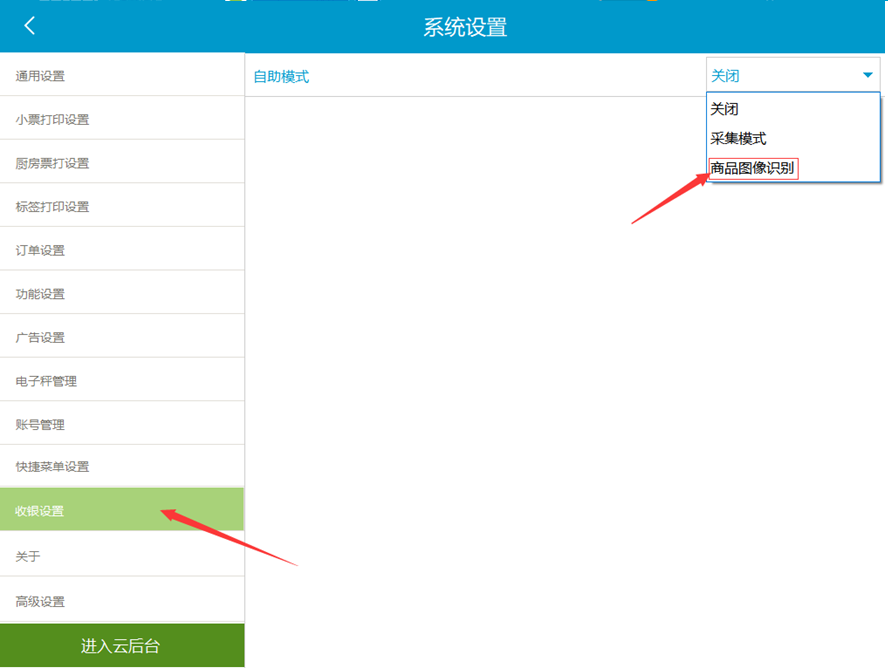The image size is (888, 668).
Task: Select 采集模式 from dropdown list
Action: click(738, 139)
